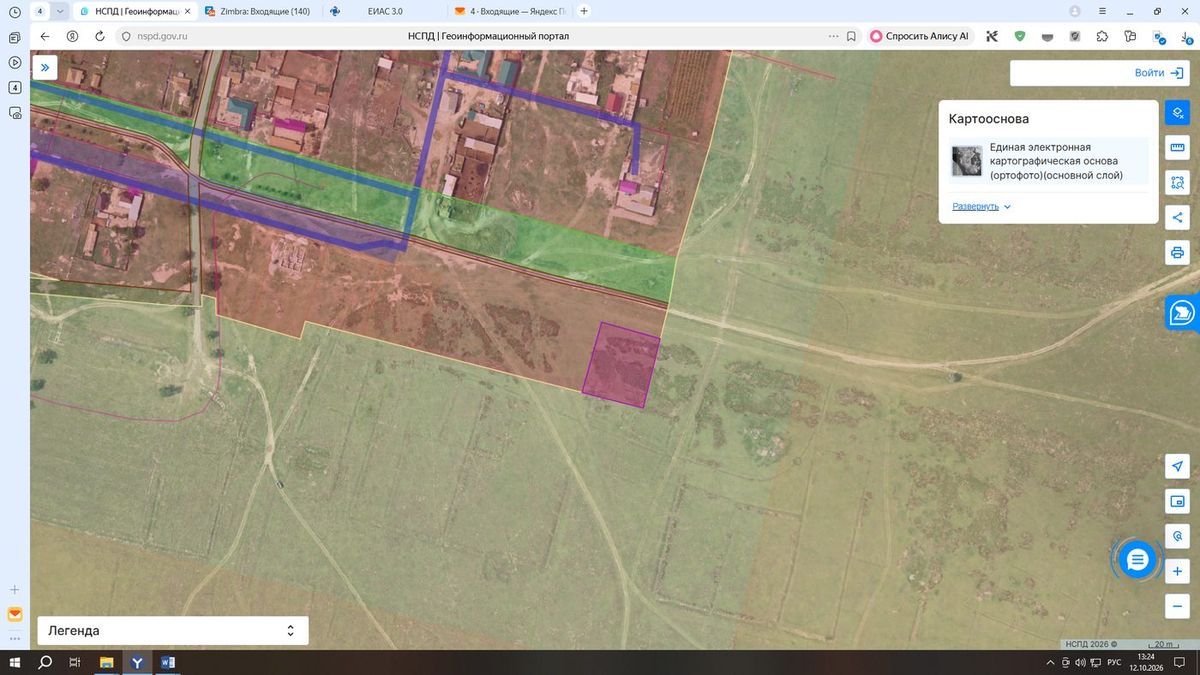Open the round blue chat assistant bubble

[1137, 560]
